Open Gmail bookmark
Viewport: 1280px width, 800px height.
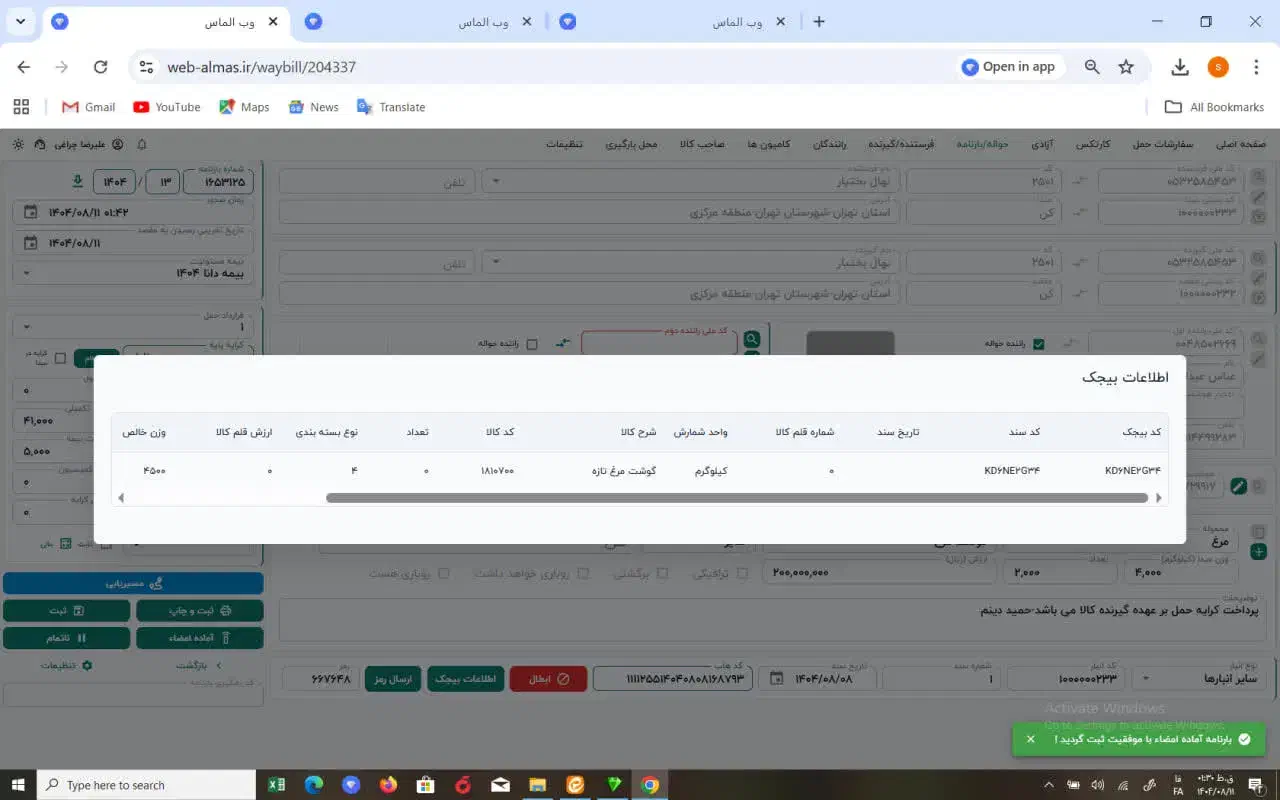click(x=89, y=107)
